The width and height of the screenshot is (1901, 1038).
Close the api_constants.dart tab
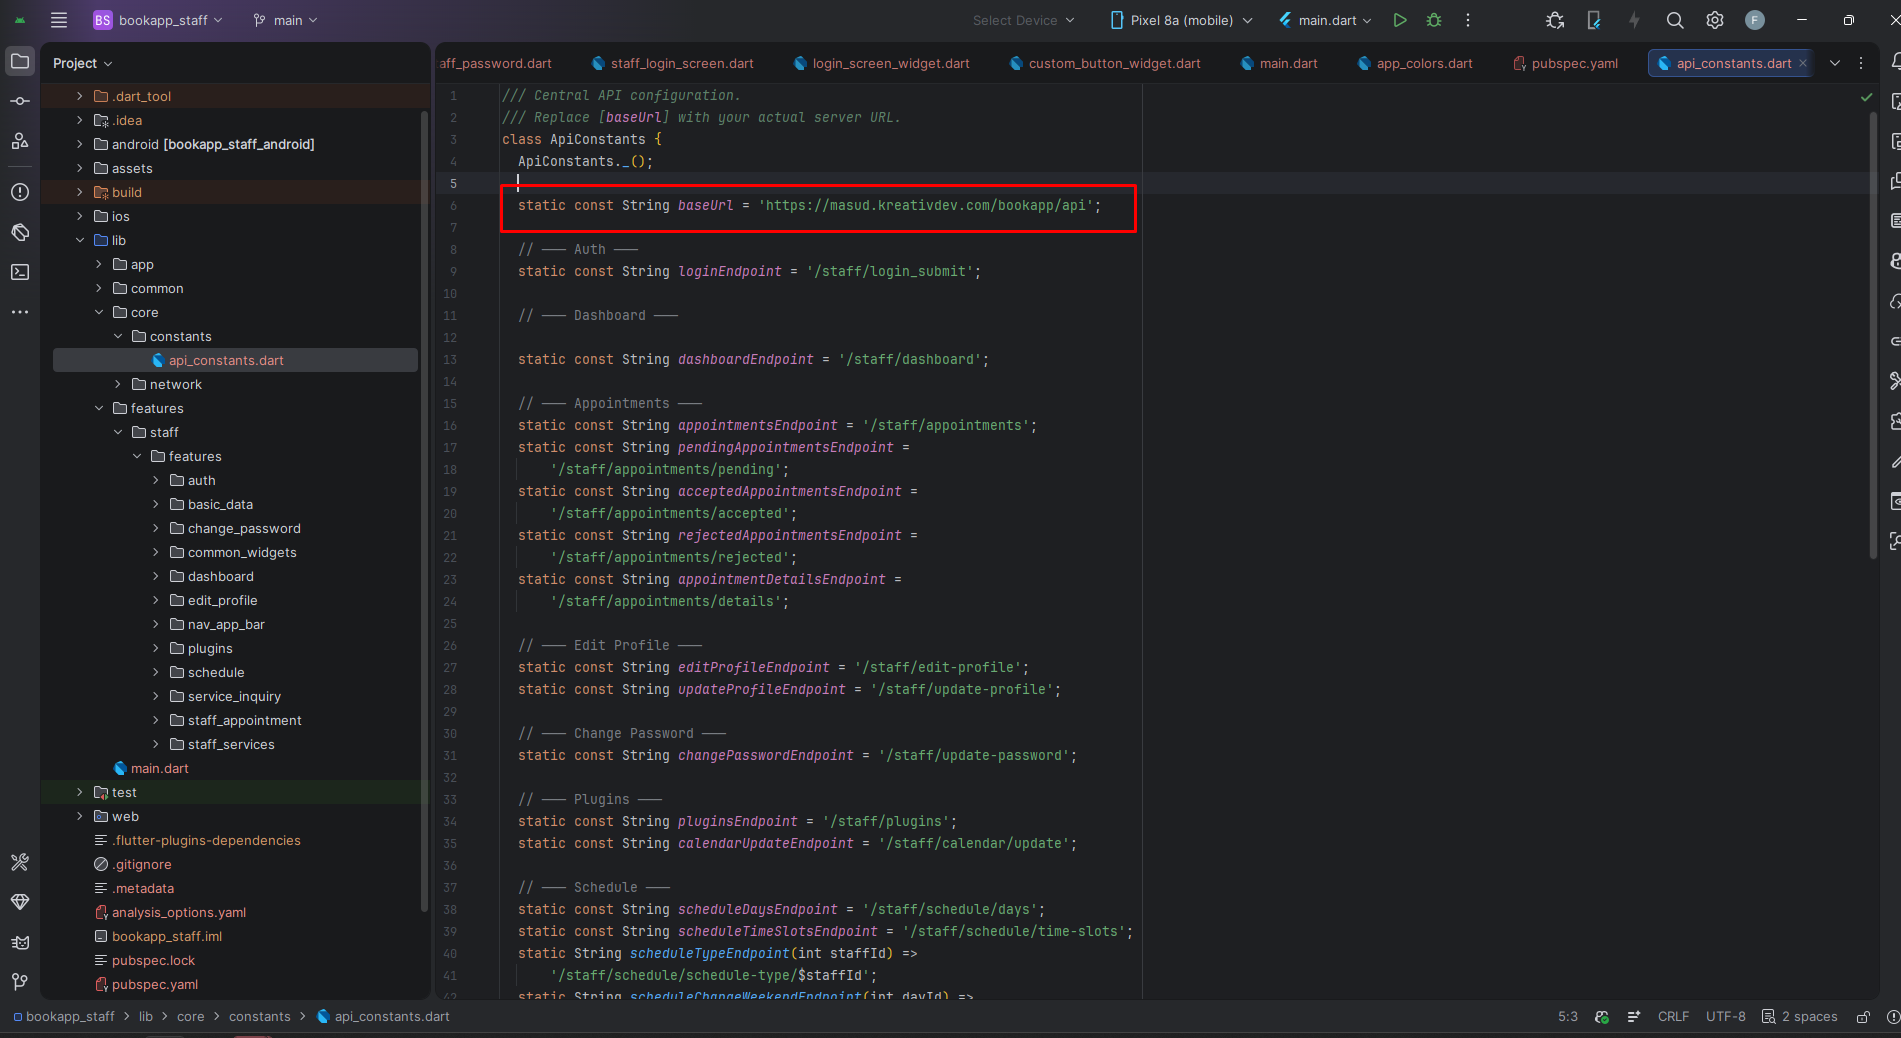pos(1803,63)
